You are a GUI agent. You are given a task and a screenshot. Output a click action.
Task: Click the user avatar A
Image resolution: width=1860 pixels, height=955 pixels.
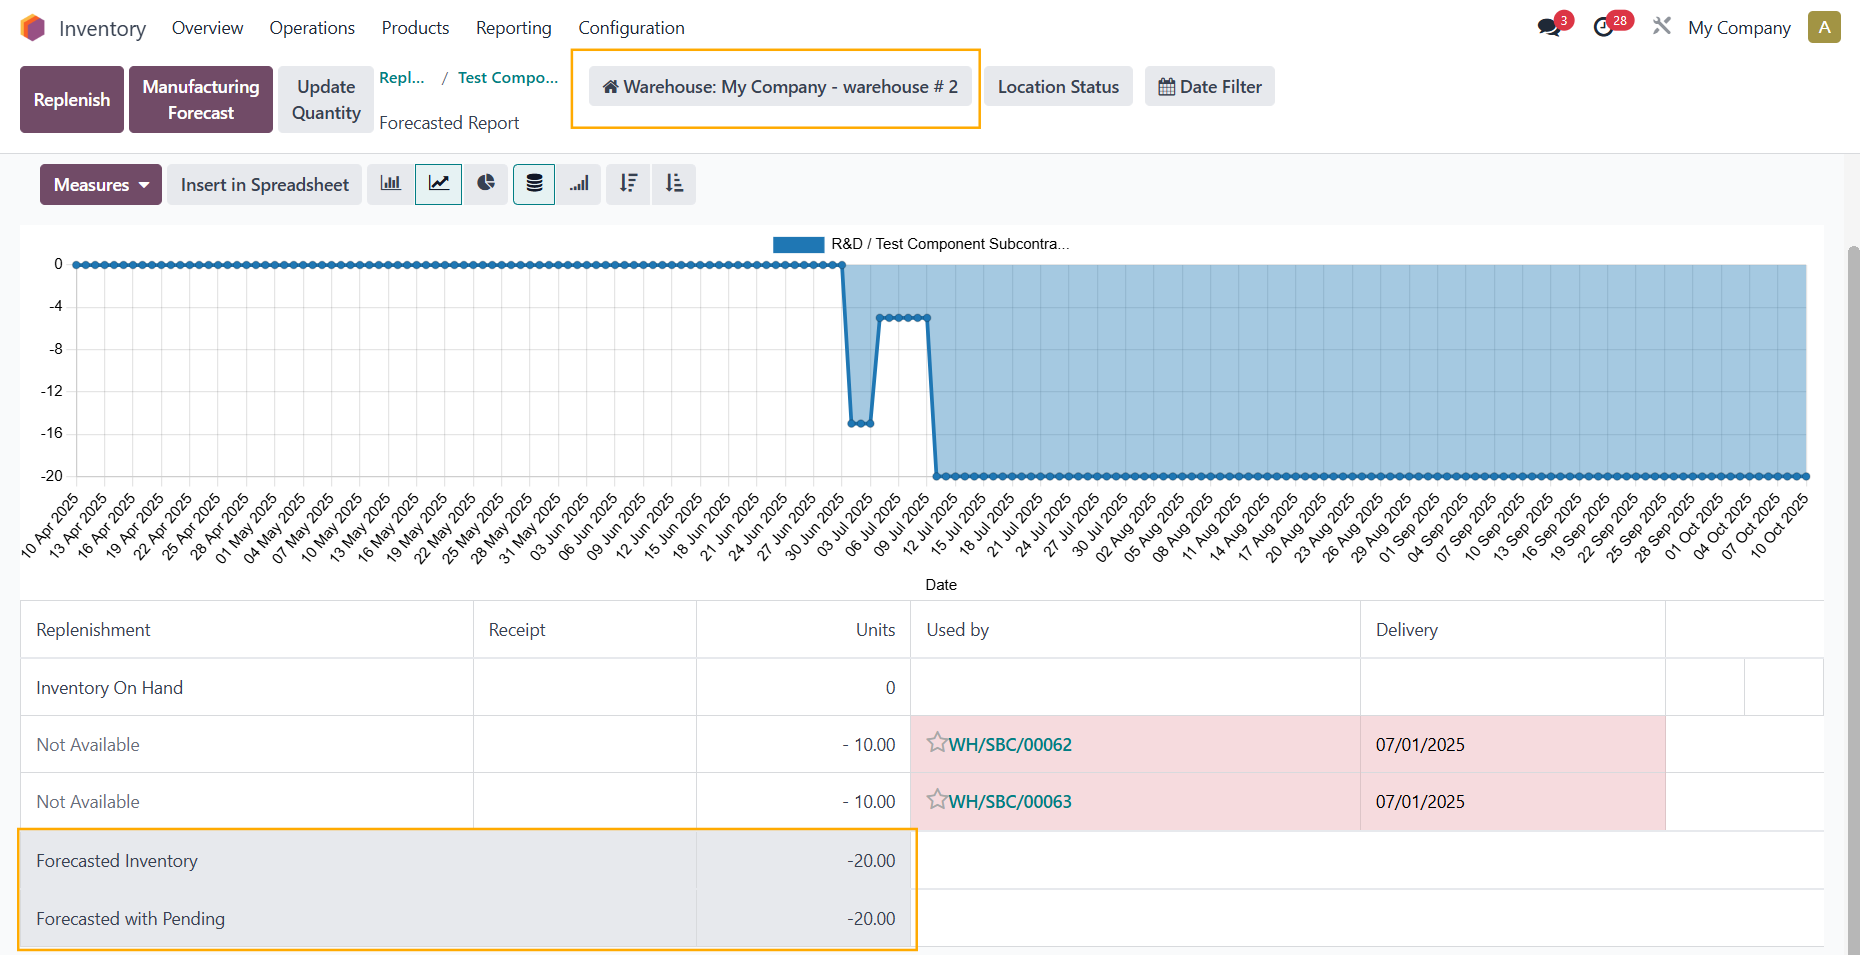pos(1824,27)
